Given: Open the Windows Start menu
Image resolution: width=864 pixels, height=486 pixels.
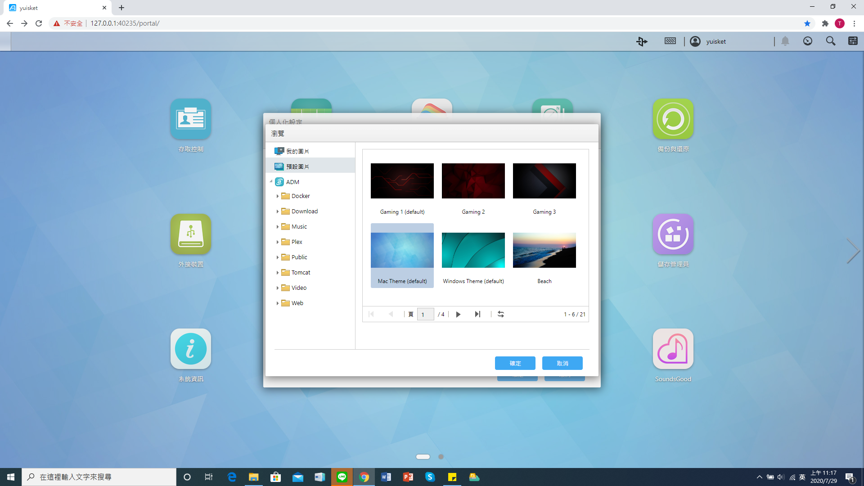Looking at the screenshot, I should 10,477.
